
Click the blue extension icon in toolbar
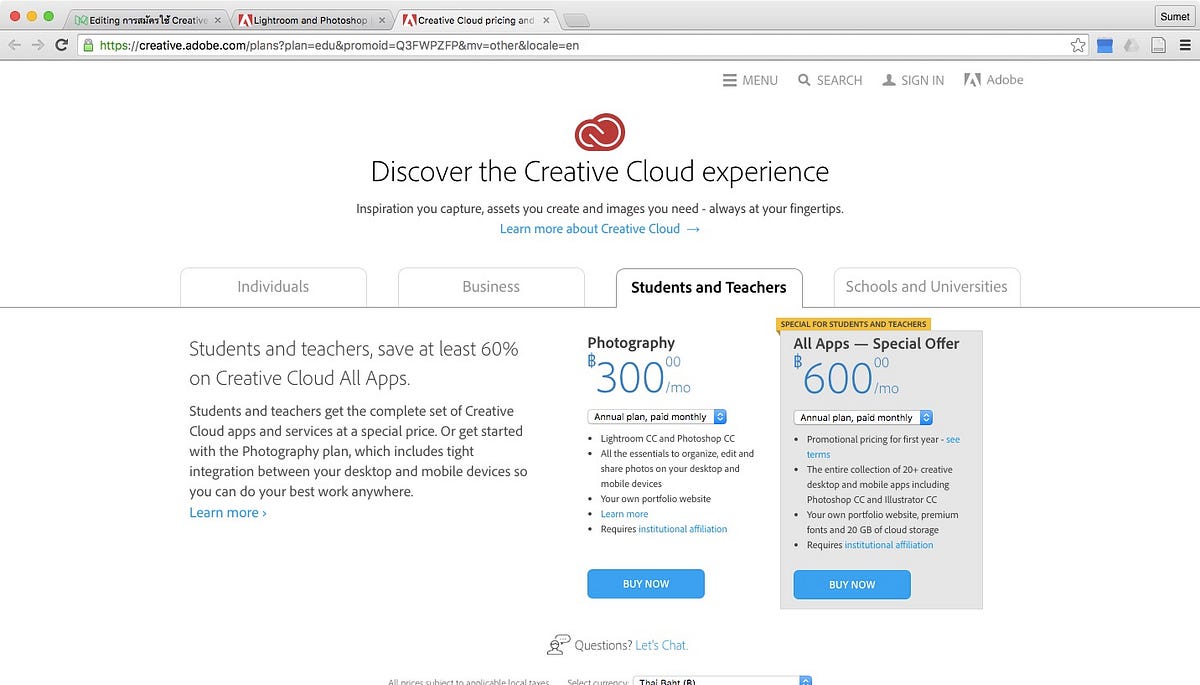pyautogui.click(x=1105, y=45)
